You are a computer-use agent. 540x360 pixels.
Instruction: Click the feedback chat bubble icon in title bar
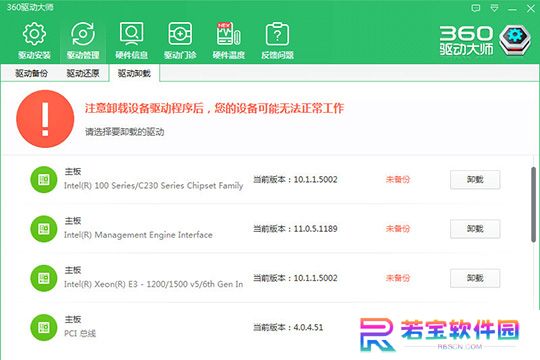click(476, 8)
